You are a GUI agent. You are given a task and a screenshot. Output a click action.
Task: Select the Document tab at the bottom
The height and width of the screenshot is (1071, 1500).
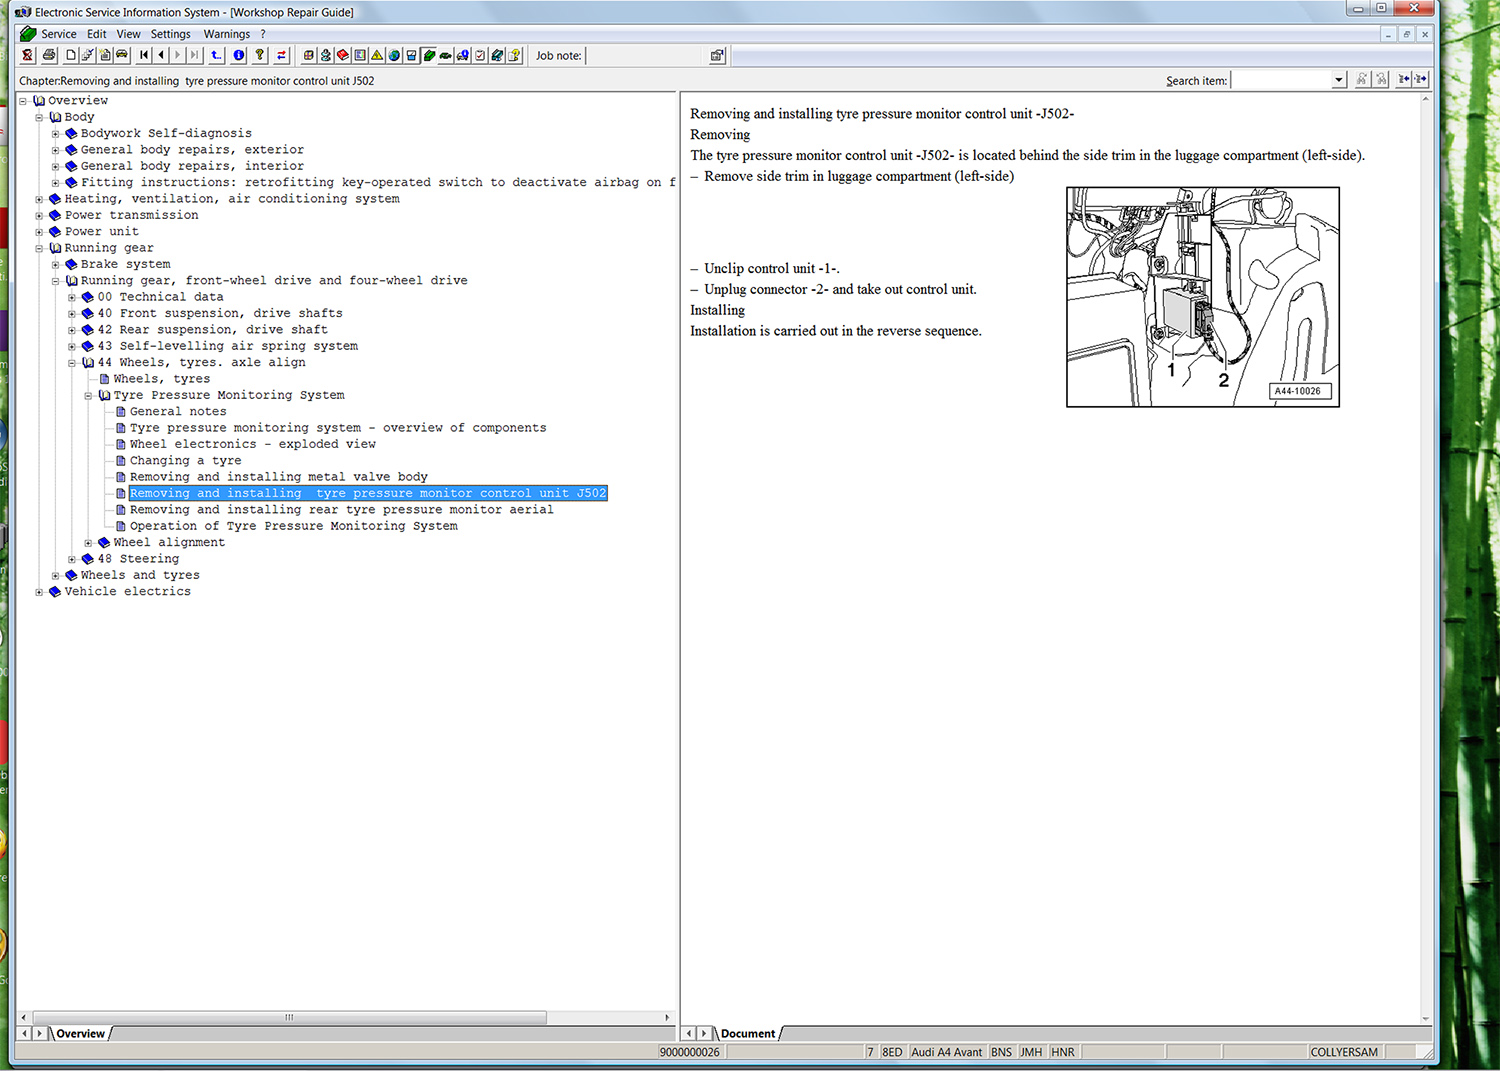747,1033
